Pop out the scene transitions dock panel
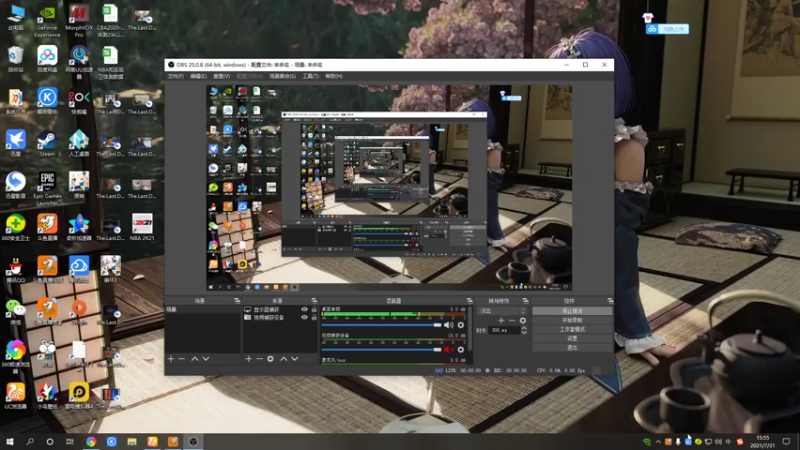Viewport: 800px width, 450px height. coord(526,301)
